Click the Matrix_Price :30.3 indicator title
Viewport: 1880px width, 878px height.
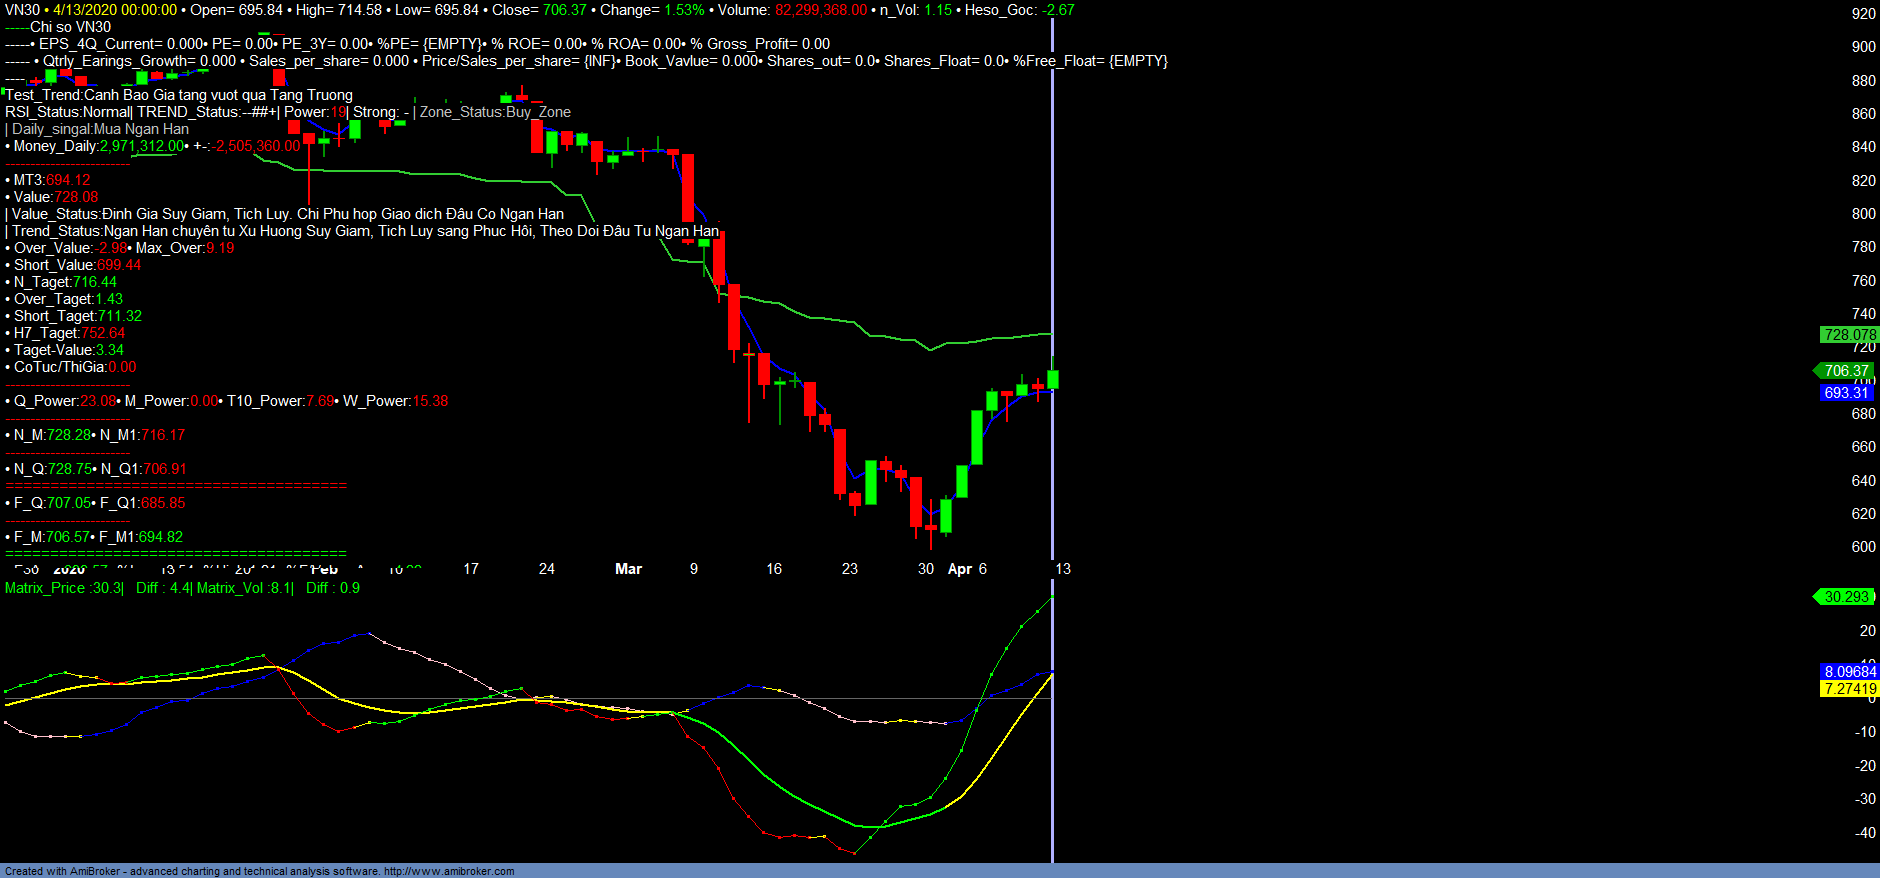[63, 588]
